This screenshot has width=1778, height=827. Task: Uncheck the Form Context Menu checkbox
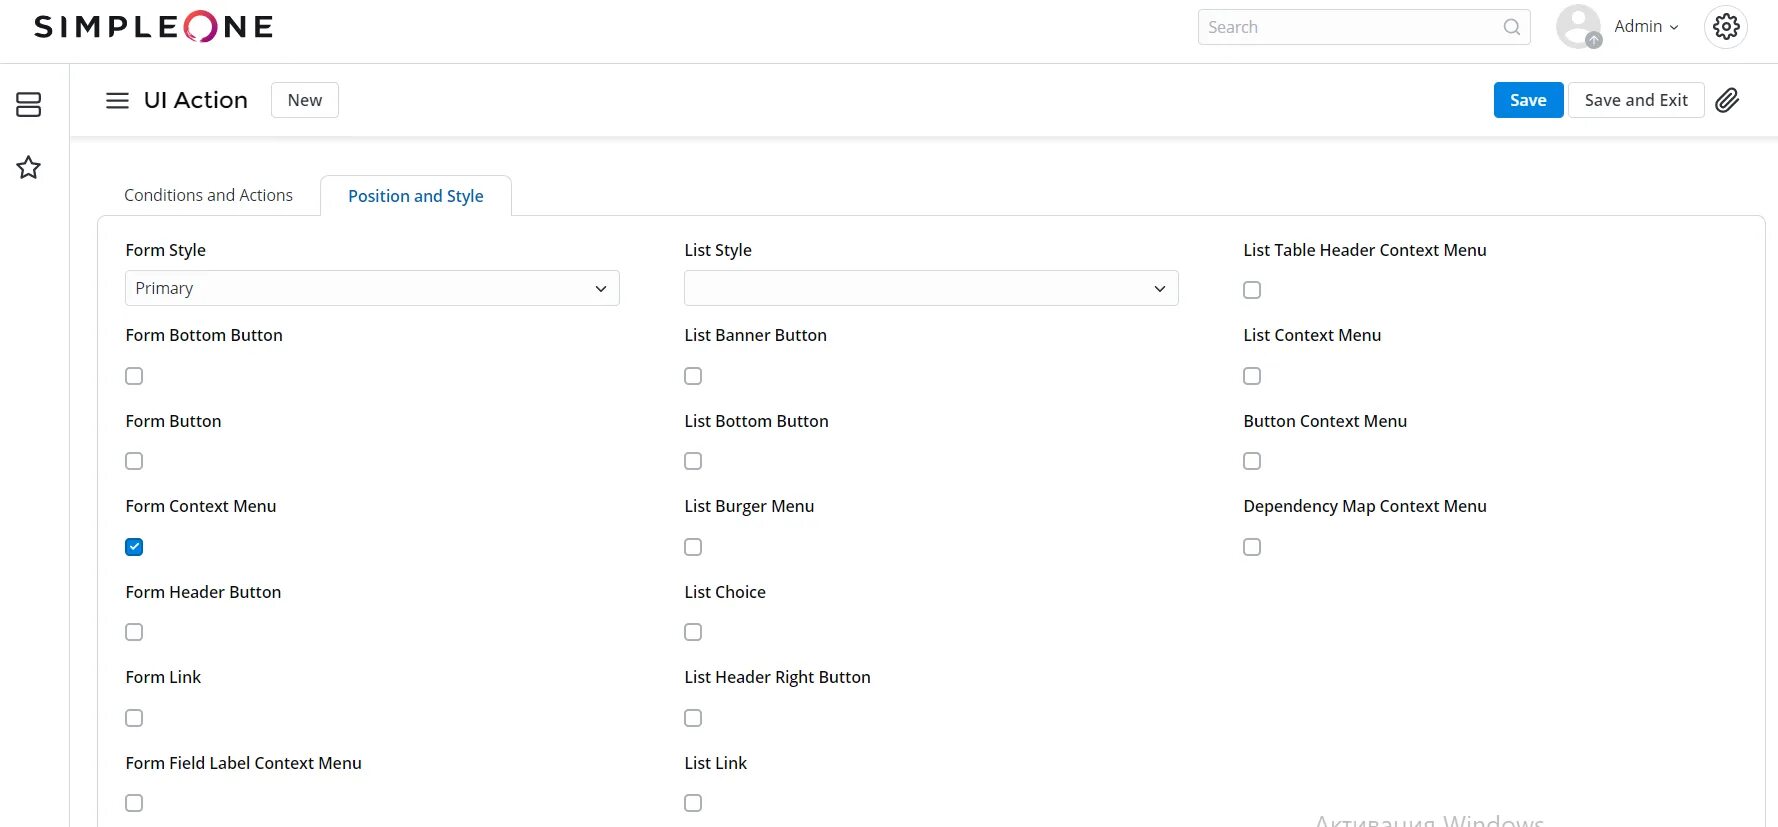pyautogui.click(x=134, y=547)
